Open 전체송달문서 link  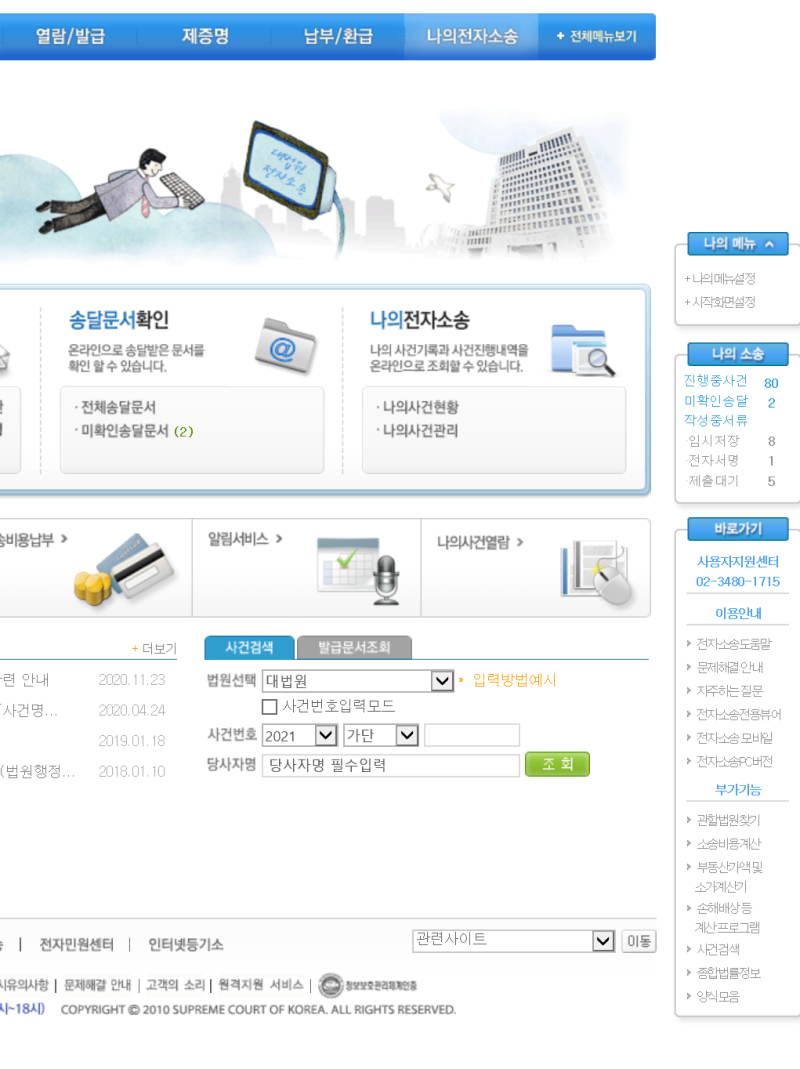pyautogui.click(x=116, y=407)
